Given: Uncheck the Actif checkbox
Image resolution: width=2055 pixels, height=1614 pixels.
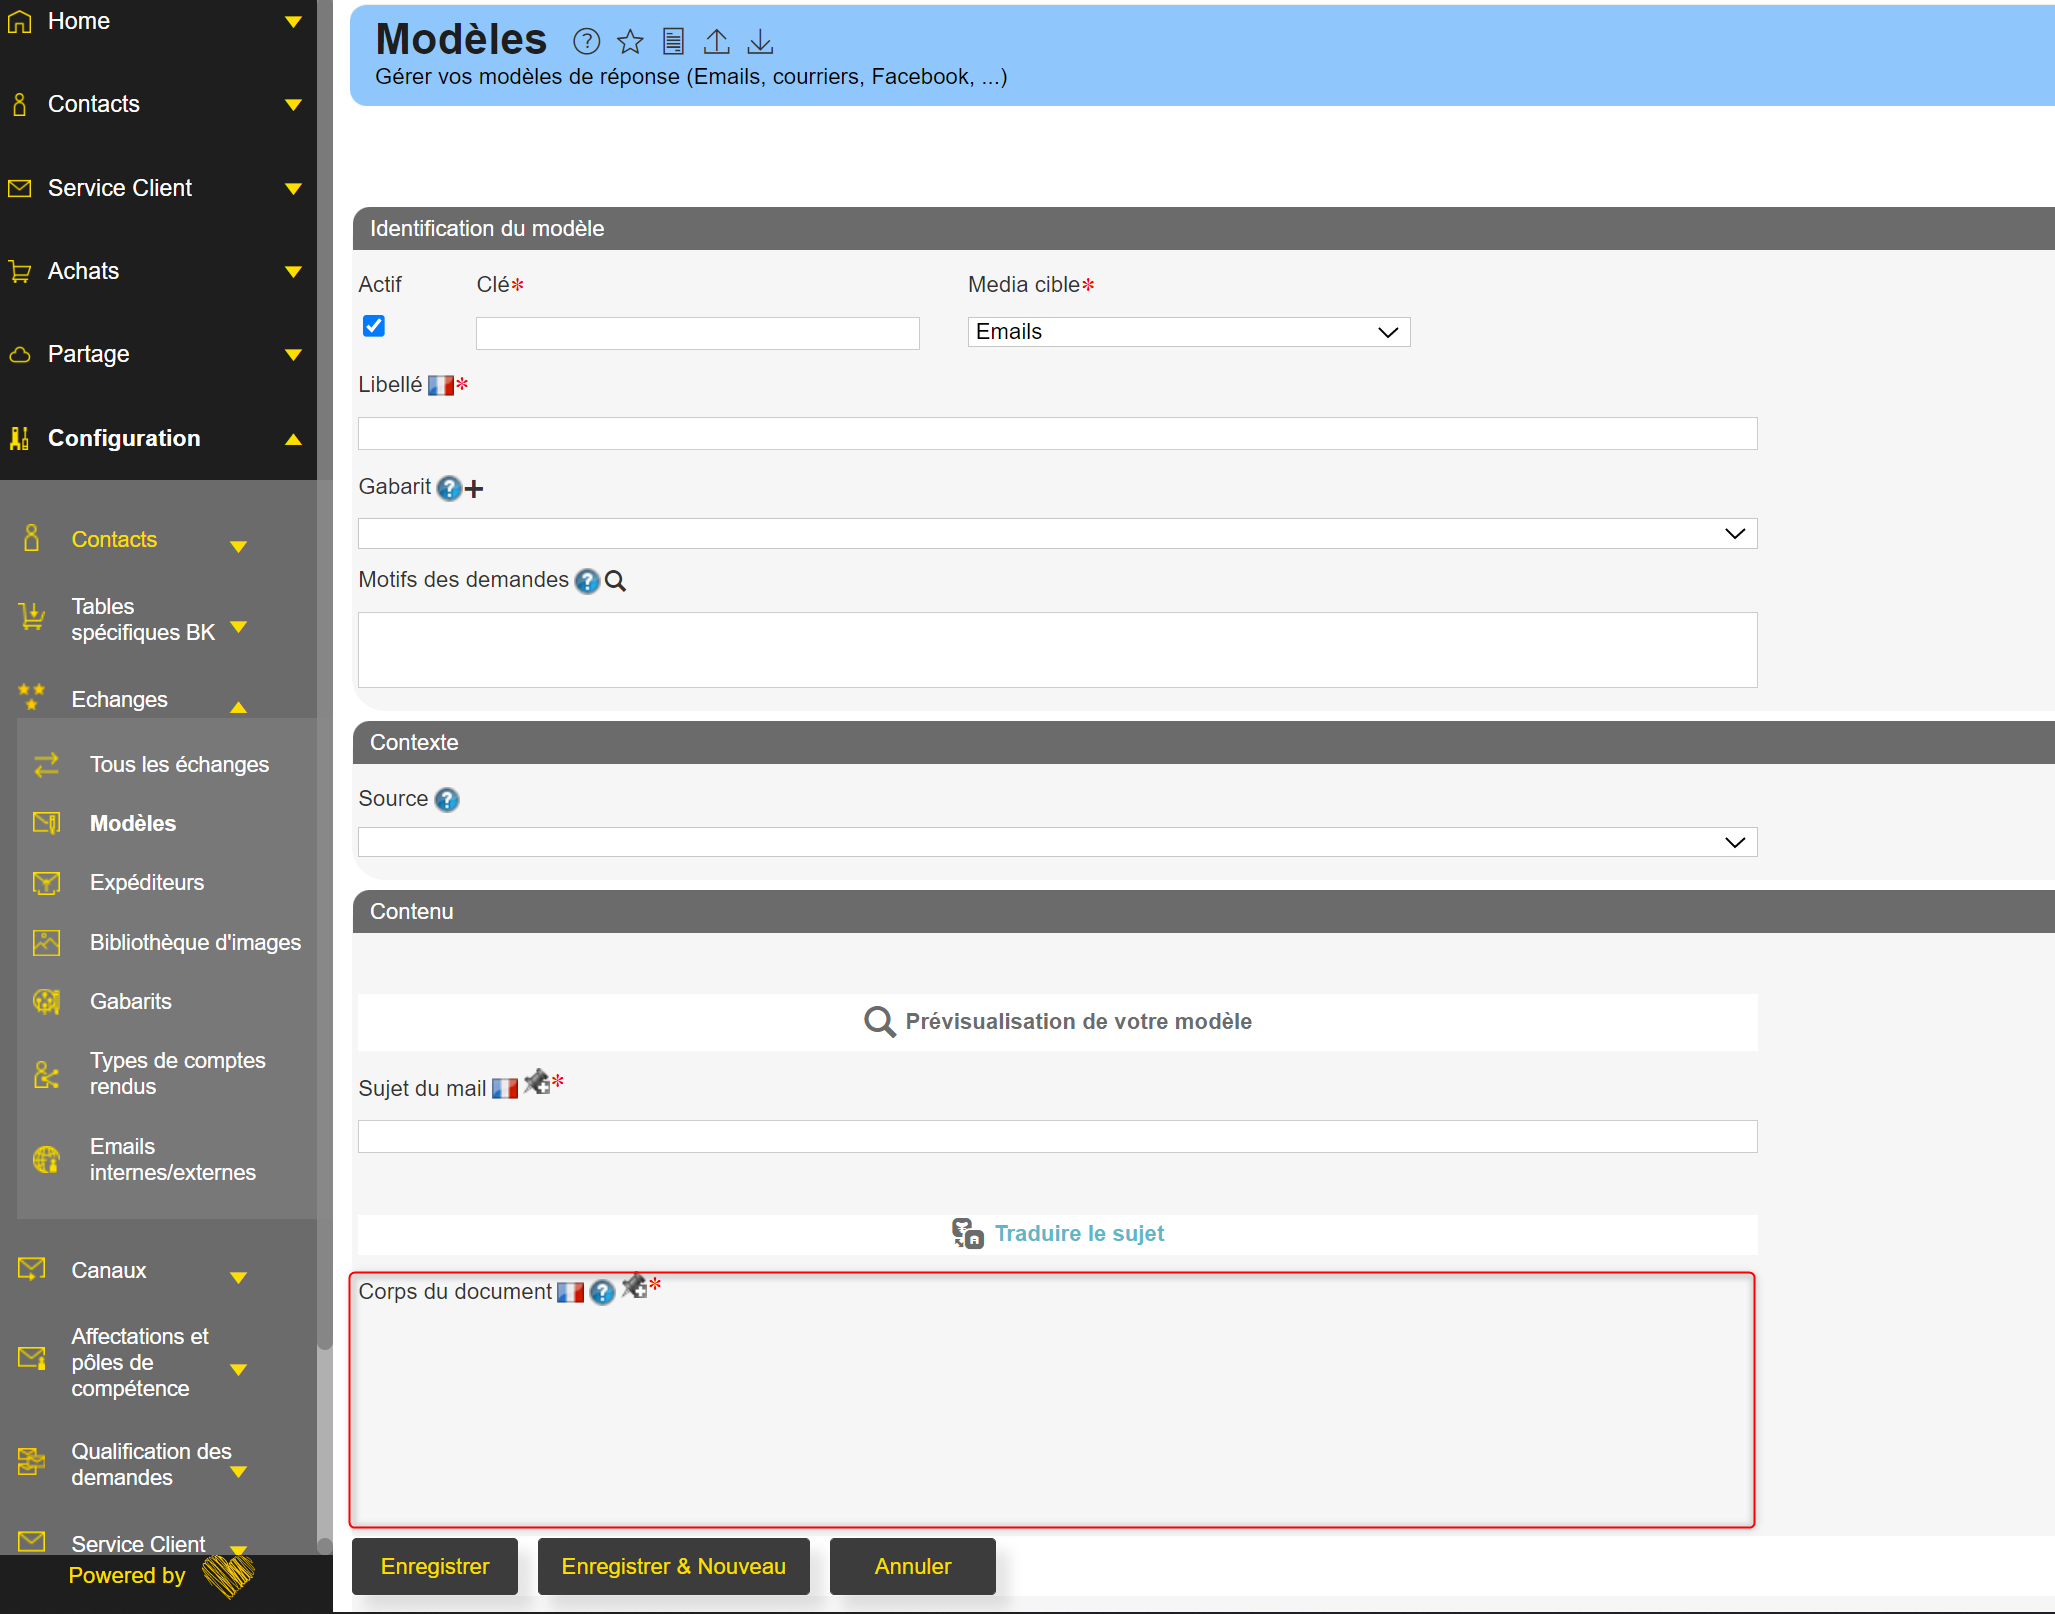Looking at the screenshot, I should (x=374, y=326).
